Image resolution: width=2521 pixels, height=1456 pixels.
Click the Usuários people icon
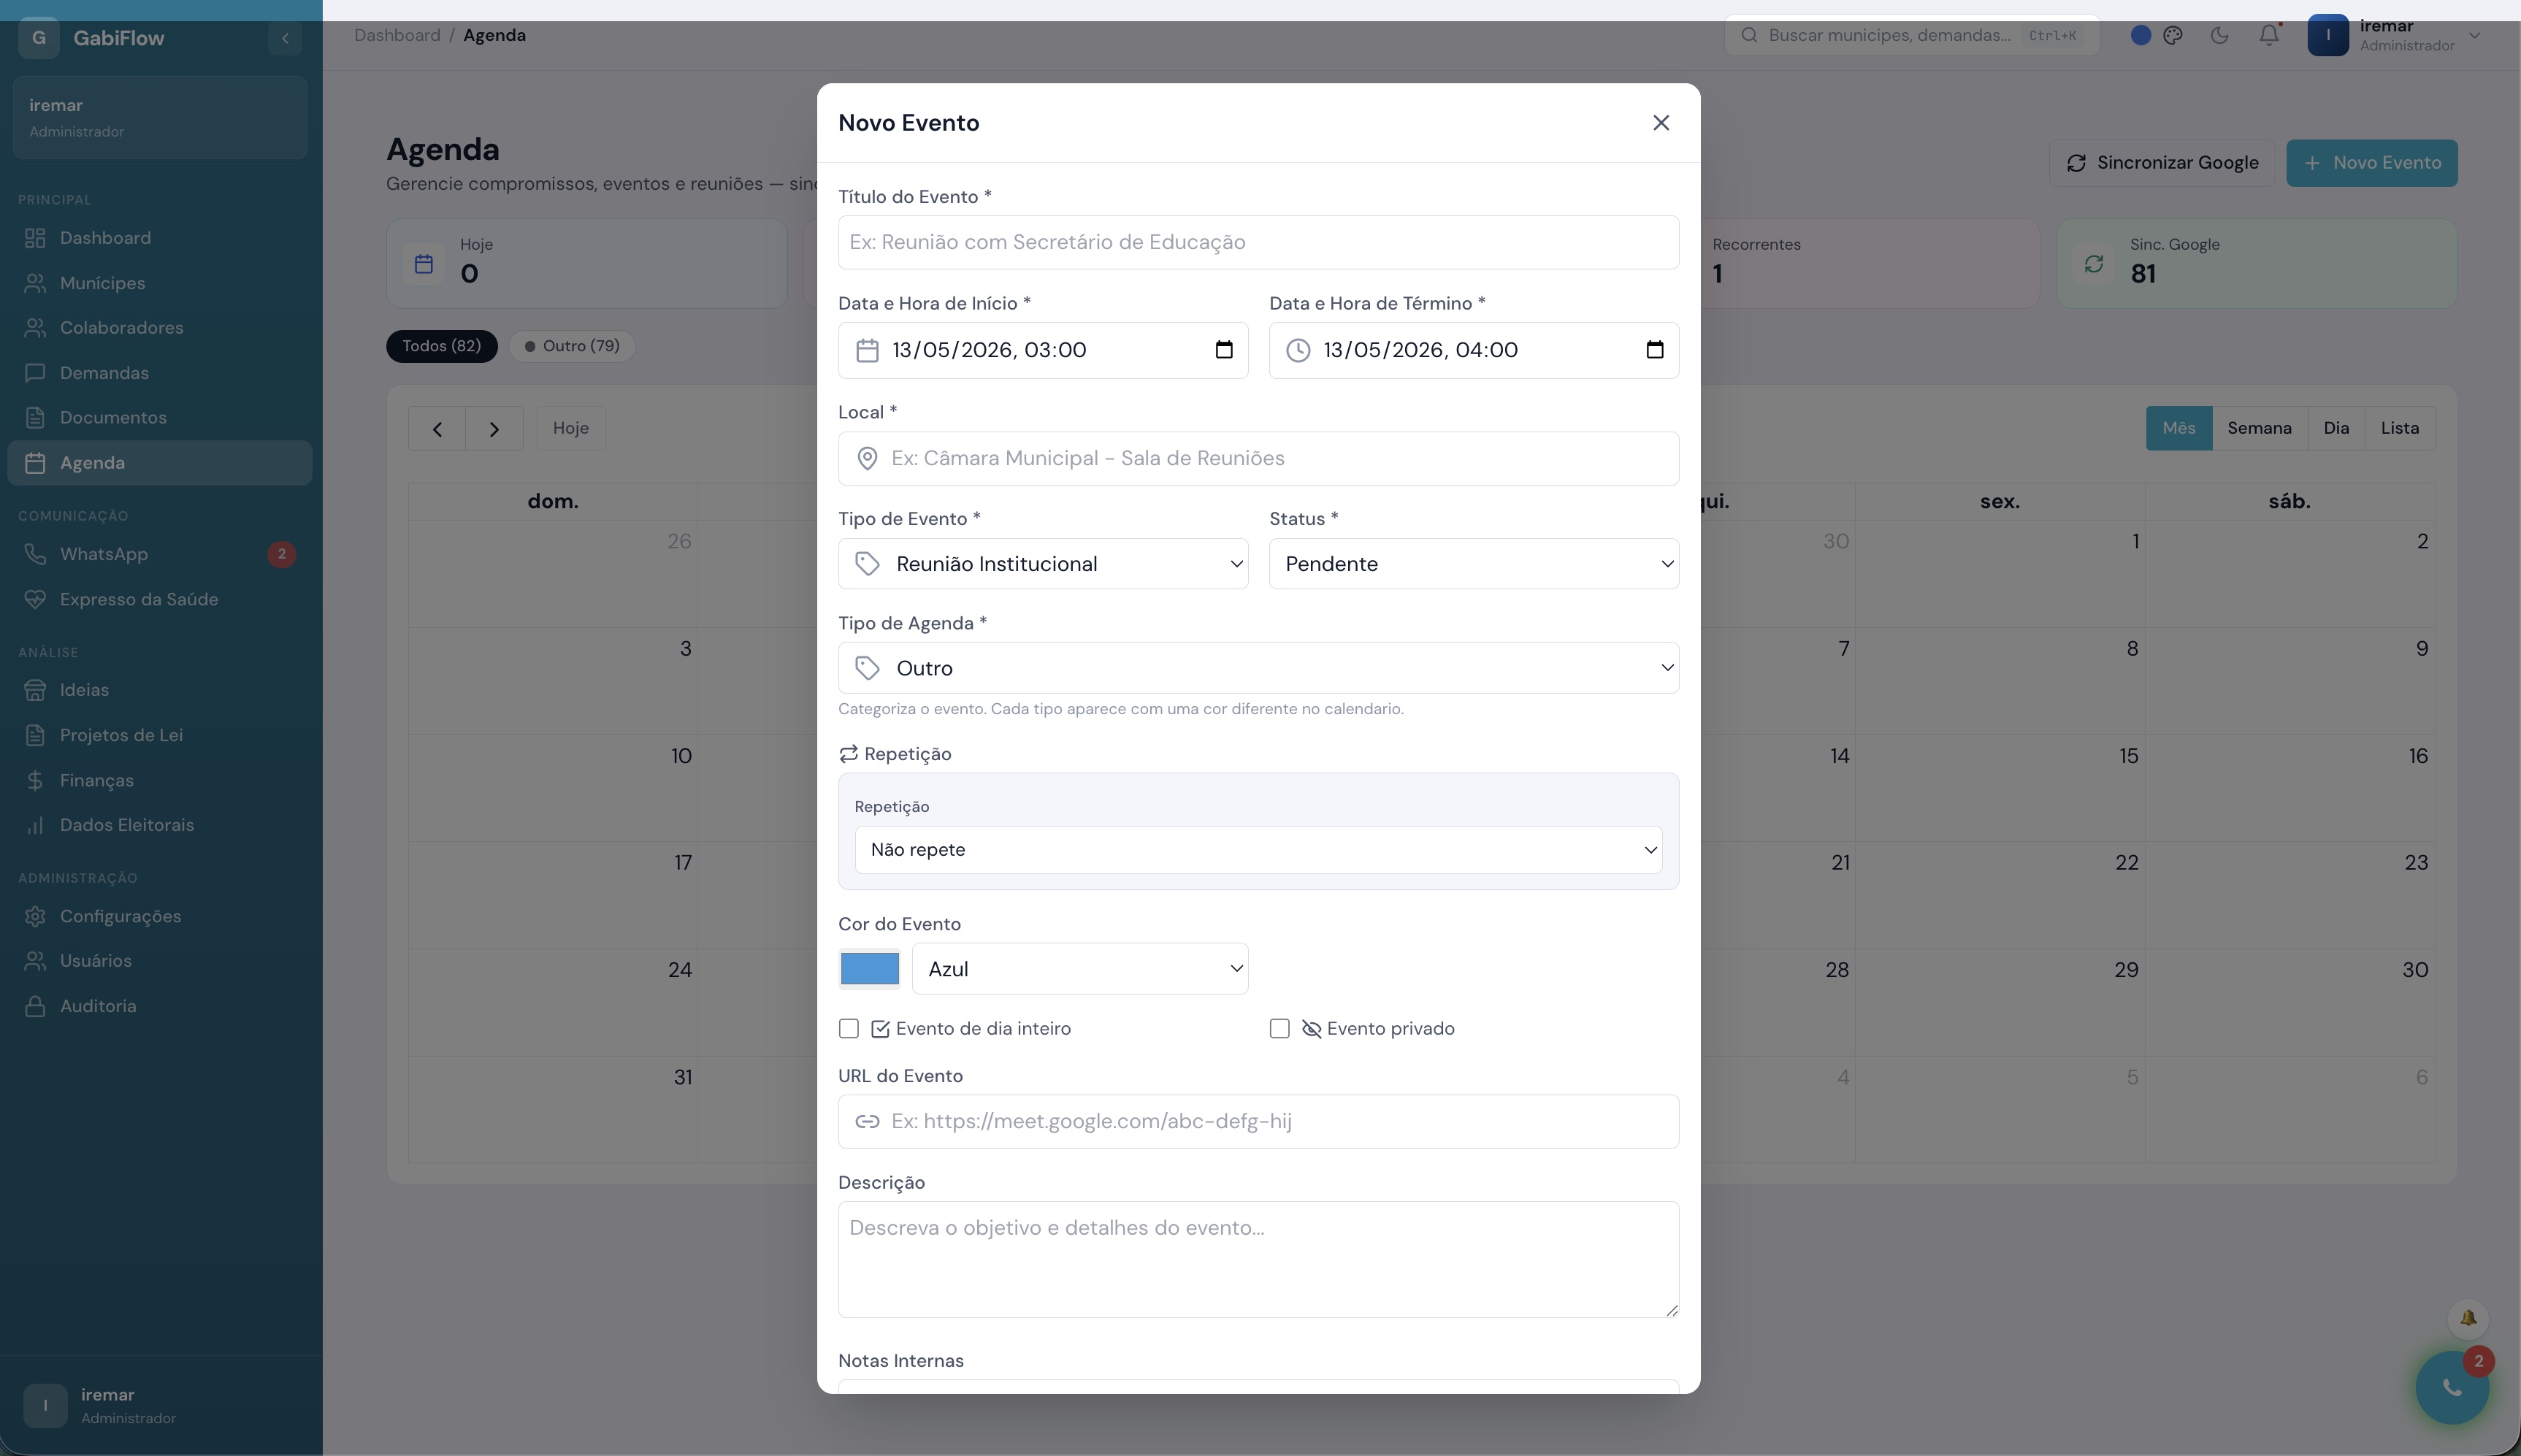pos(35,961)
